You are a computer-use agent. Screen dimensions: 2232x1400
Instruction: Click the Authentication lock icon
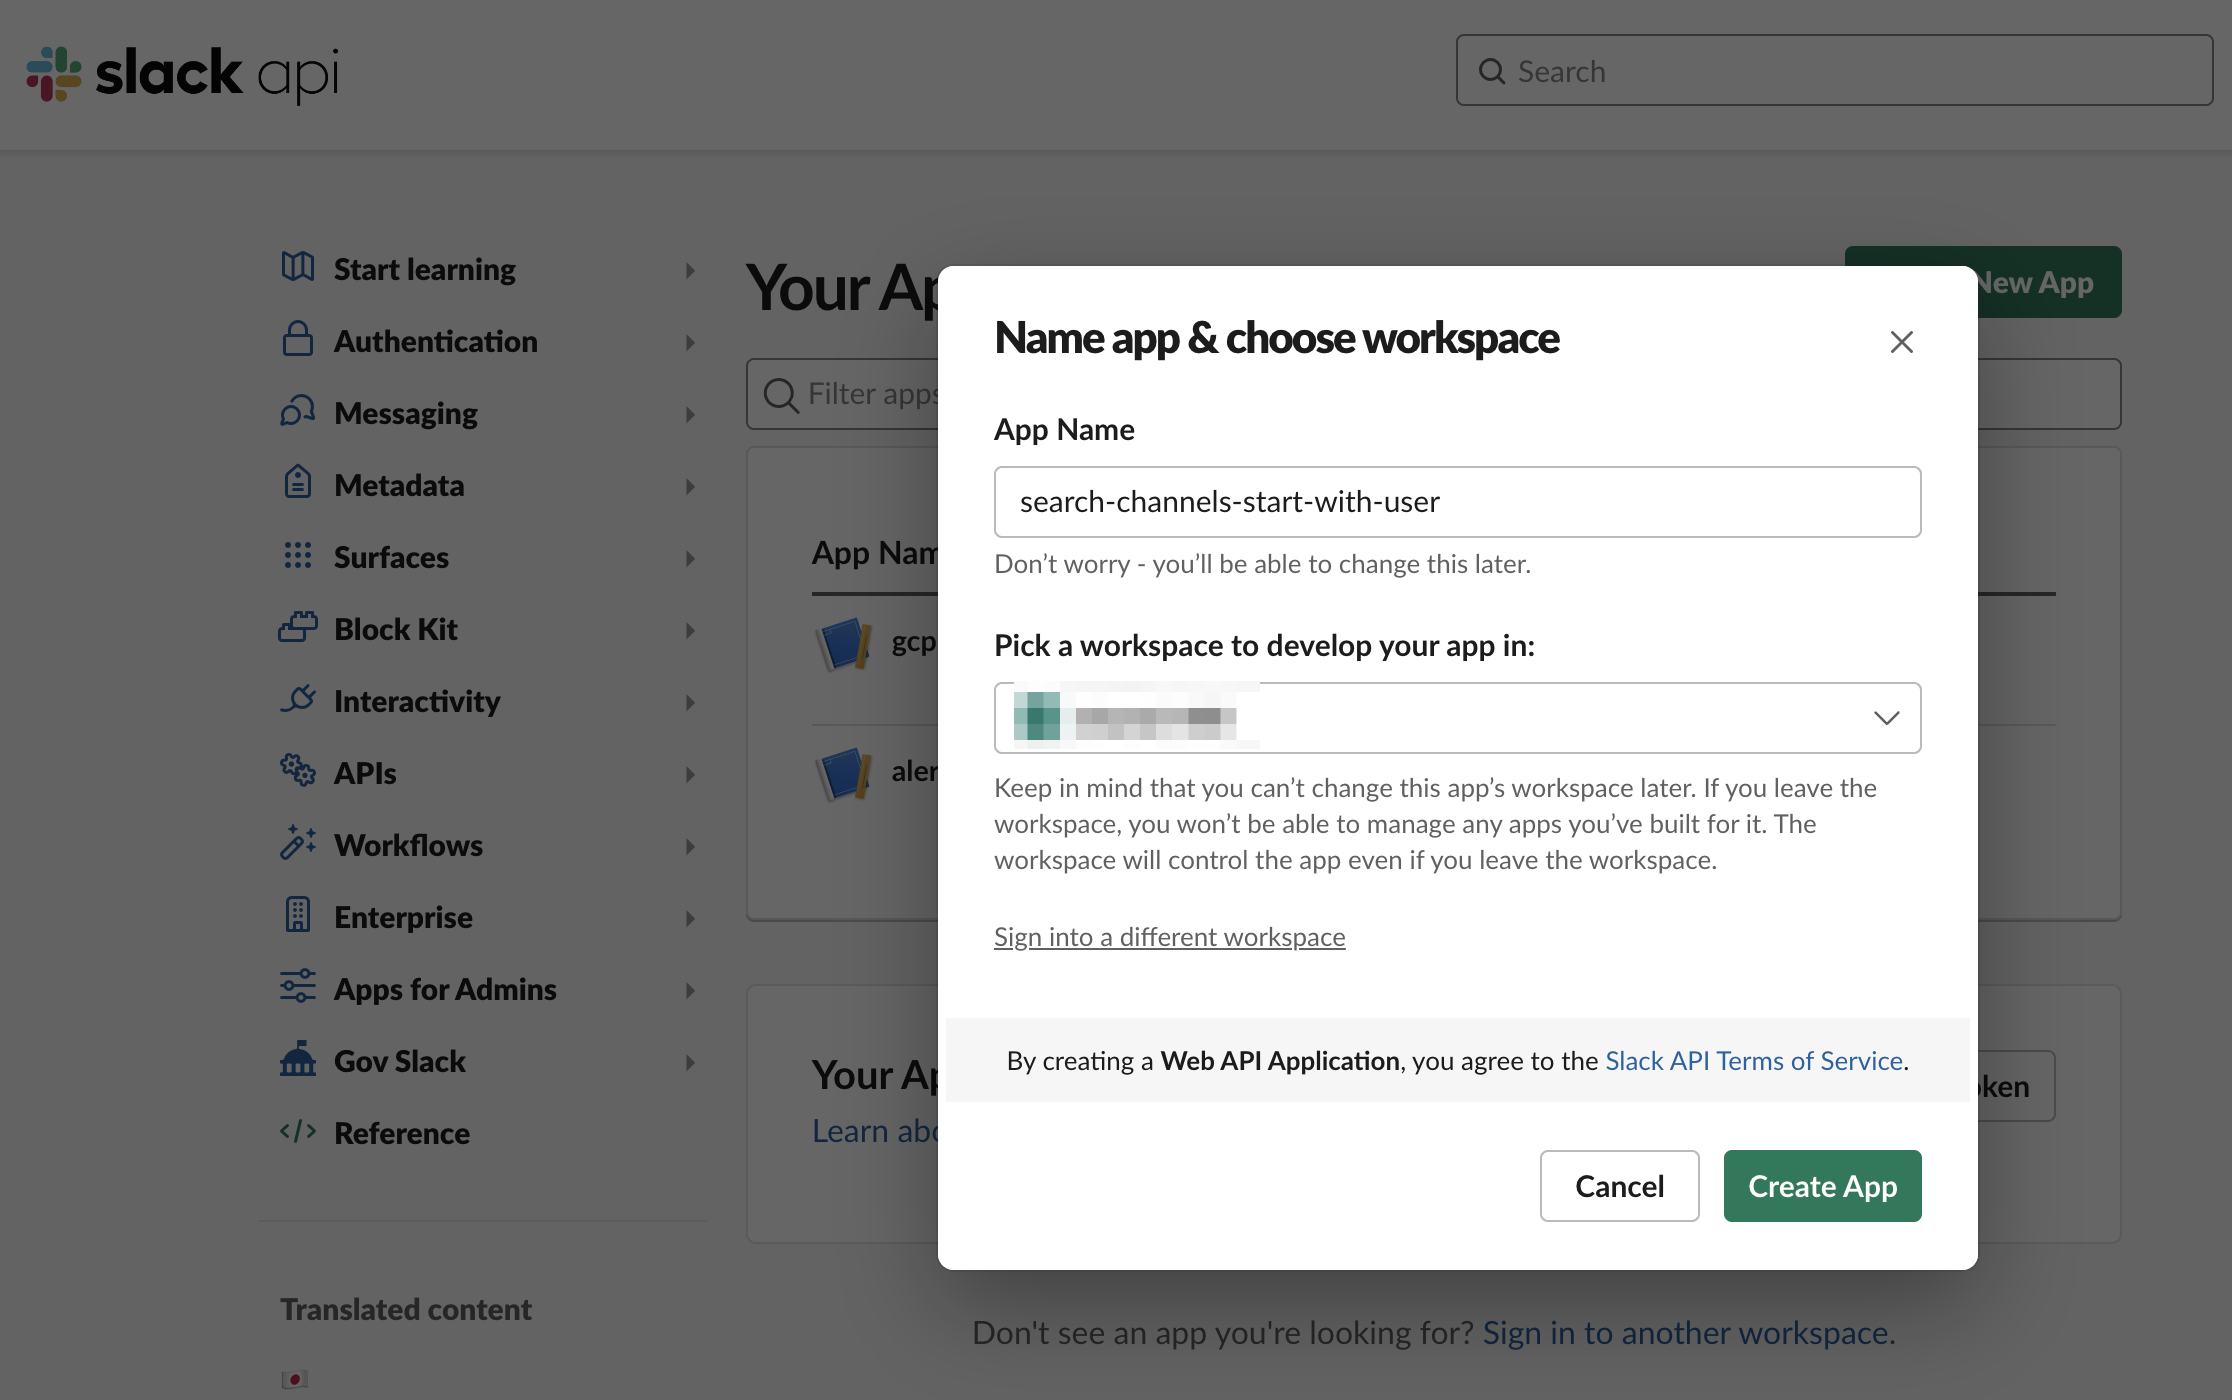[x=298, y=339]
